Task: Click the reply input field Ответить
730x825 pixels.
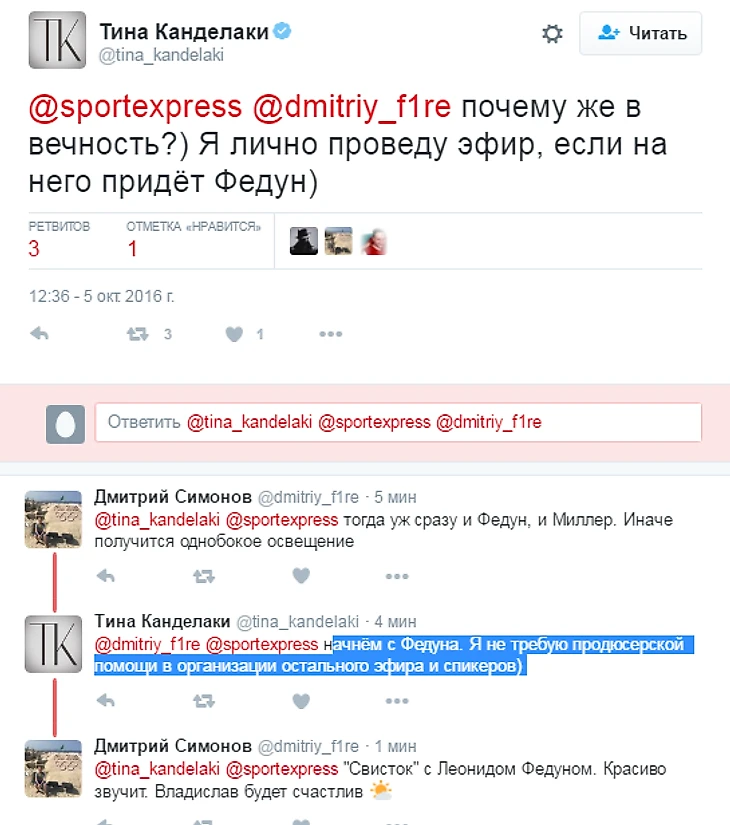Action: pos(398,422)
